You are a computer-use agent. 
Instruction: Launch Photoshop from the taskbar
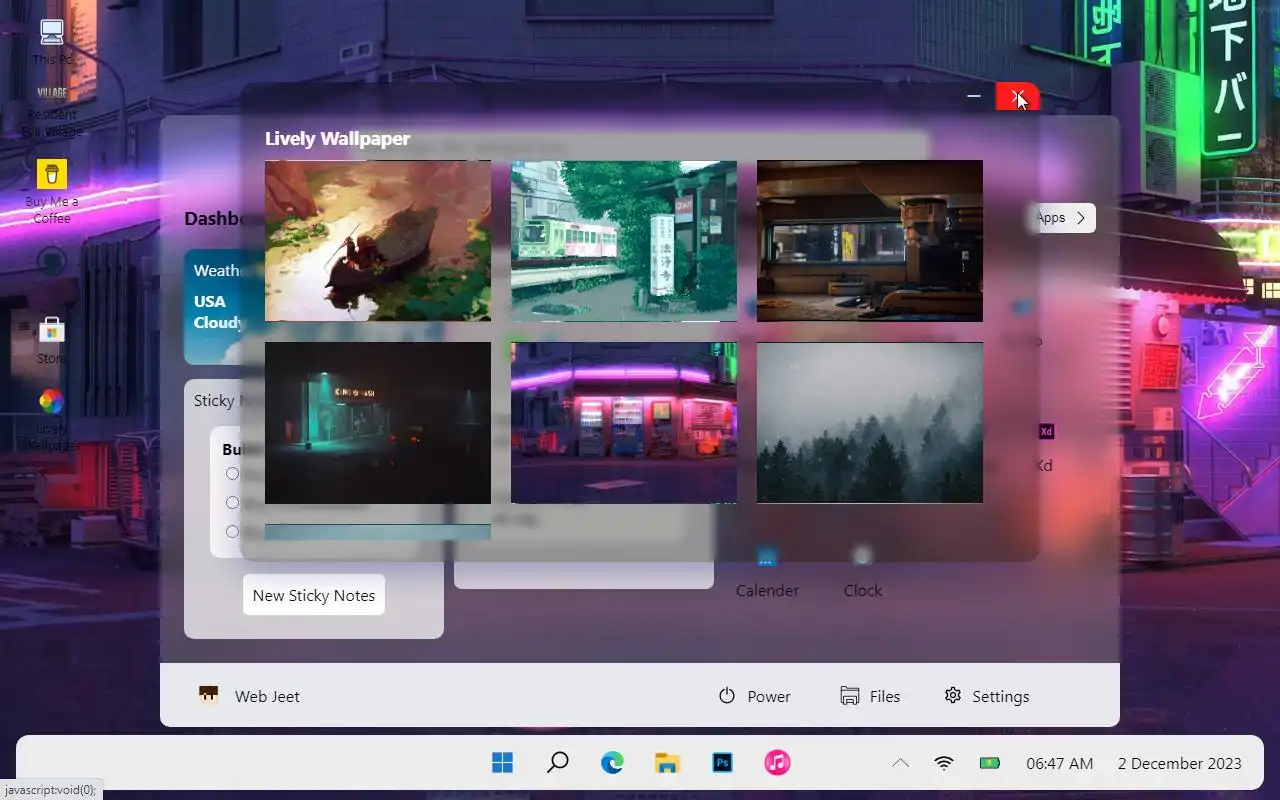(722, 763)
